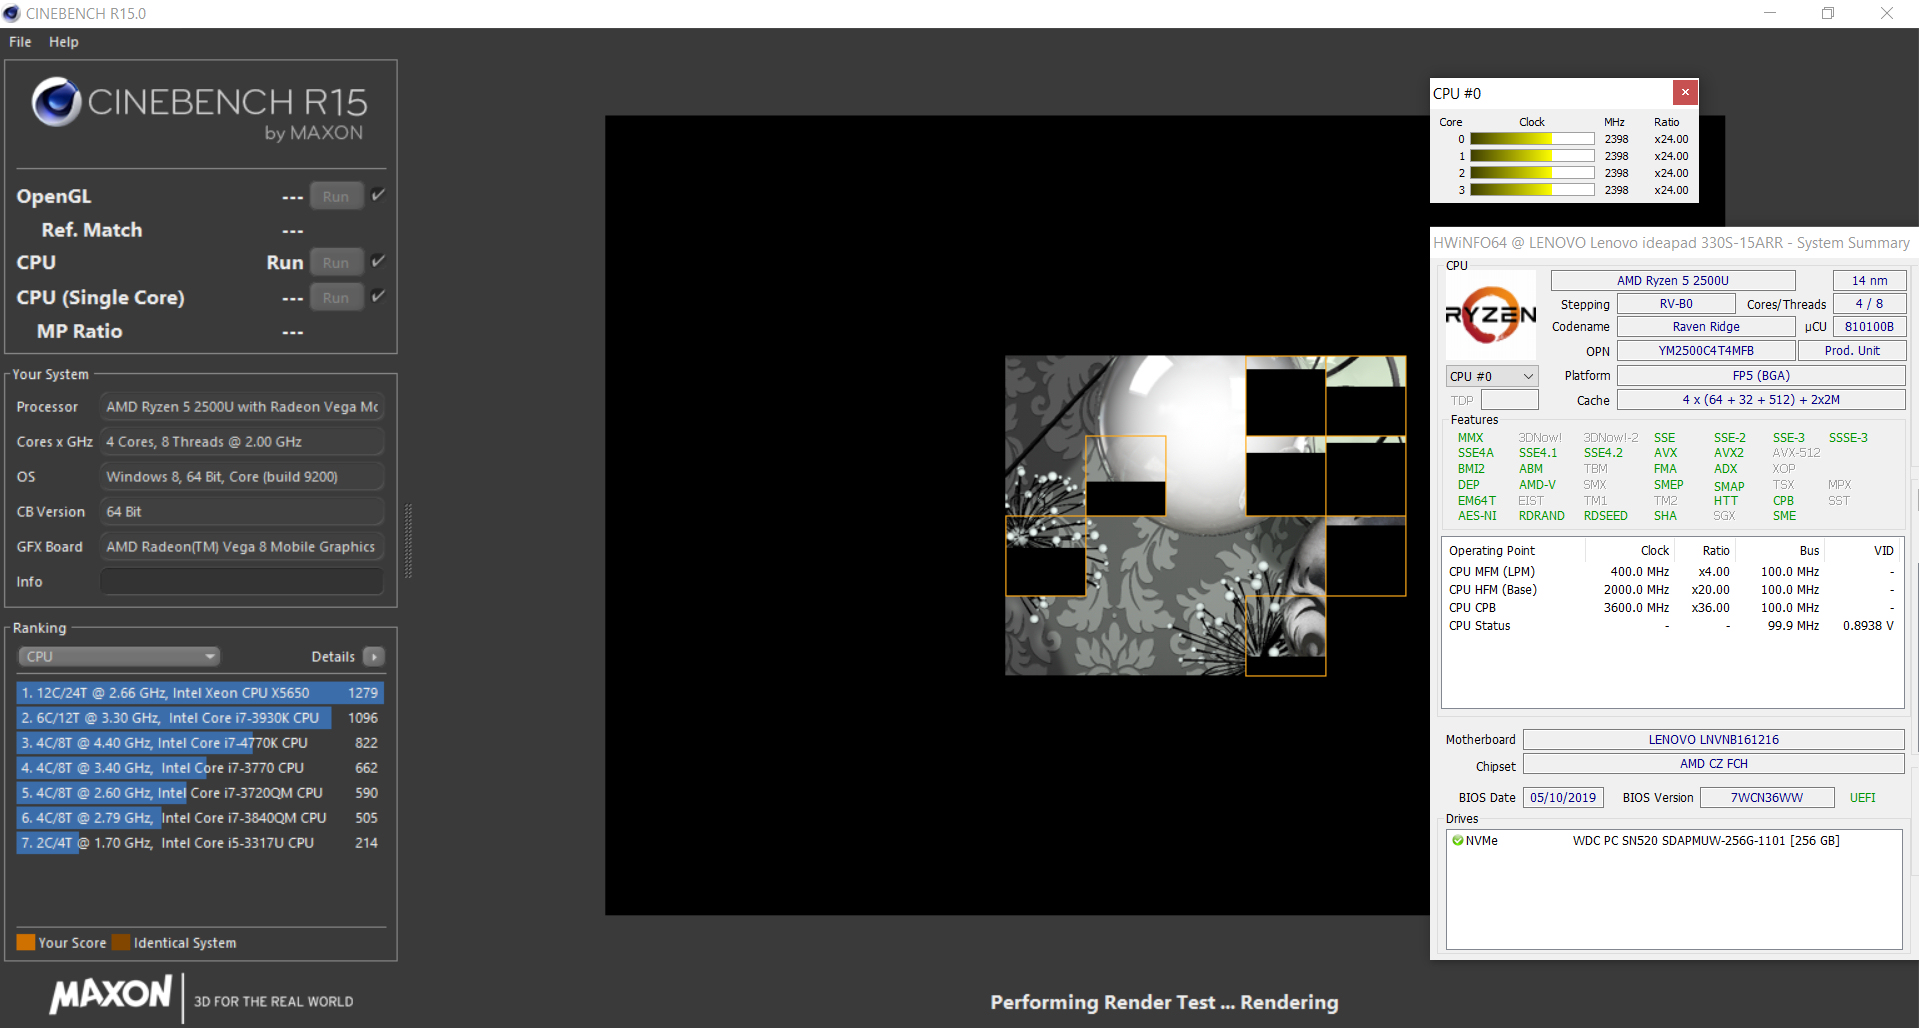Click the LENOVO LNVNB161216 motherboard box
Viewport: 1919px width, 1028px height.
pos(1713,740)
